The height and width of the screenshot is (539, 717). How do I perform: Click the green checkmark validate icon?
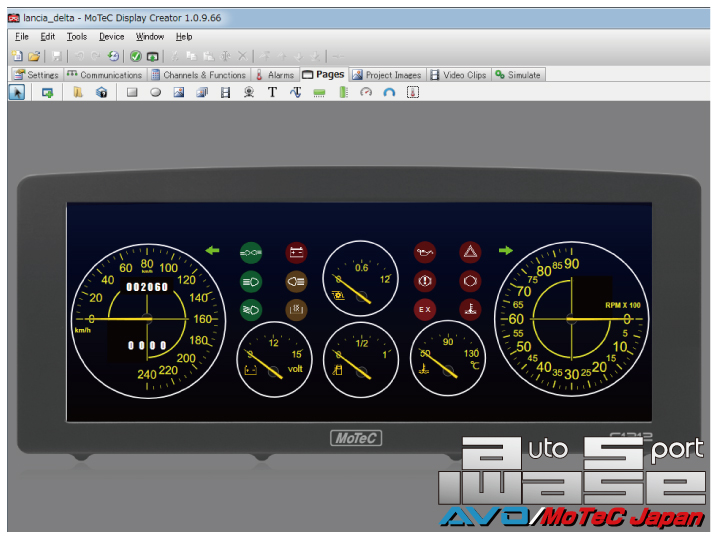point(136,56)
